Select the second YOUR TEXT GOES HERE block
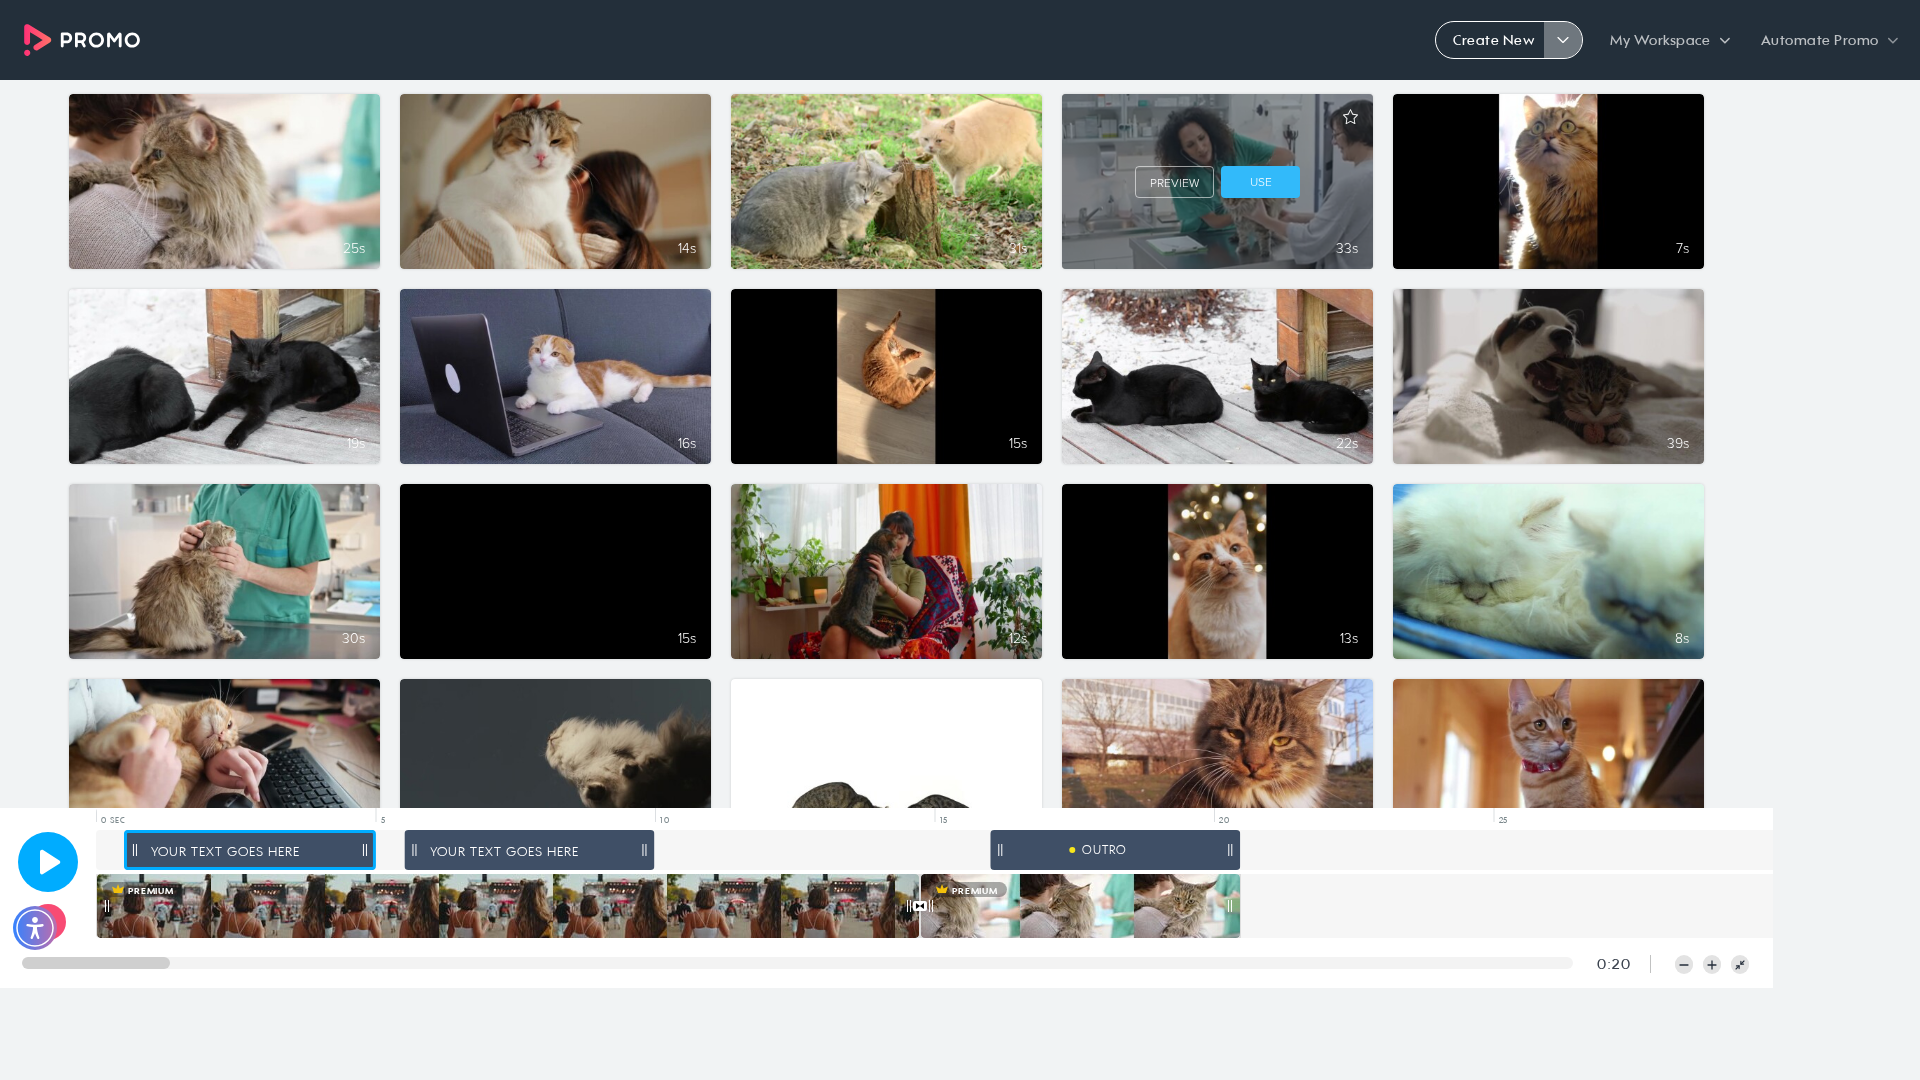Image resolution: width=1920 pixels, height=1080 pixels. tap(529, 850)
